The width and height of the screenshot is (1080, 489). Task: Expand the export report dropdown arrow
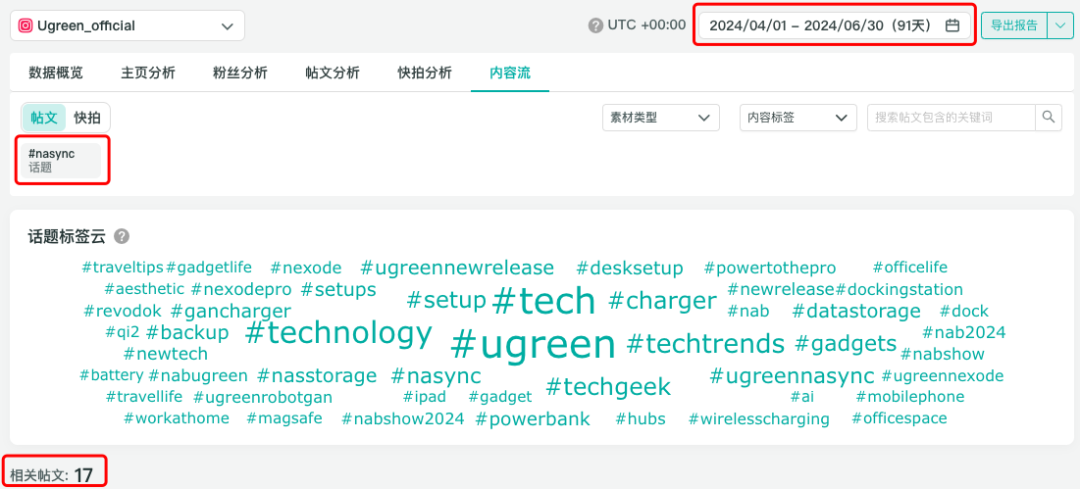(1059, 25)
